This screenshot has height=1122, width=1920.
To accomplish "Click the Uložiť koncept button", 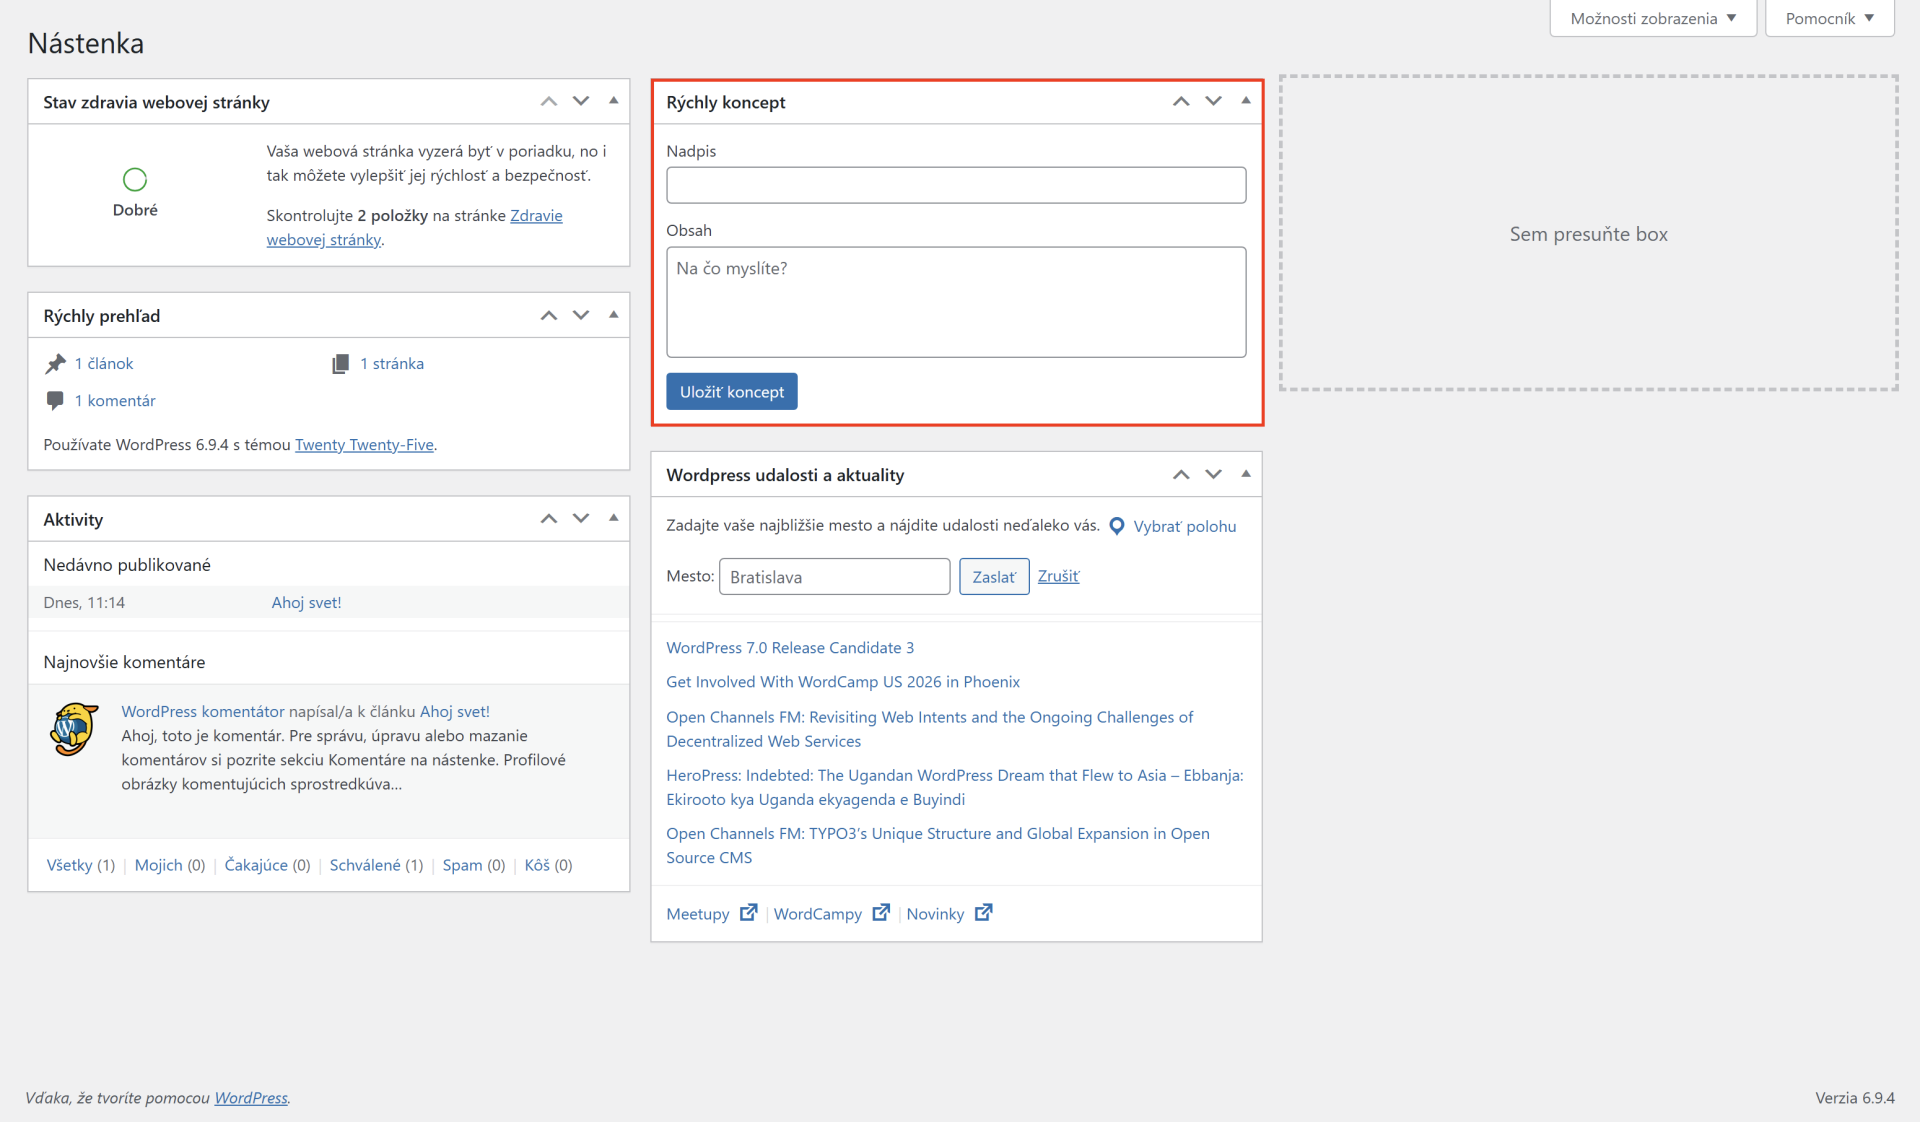I will click(x=732, y=391).
